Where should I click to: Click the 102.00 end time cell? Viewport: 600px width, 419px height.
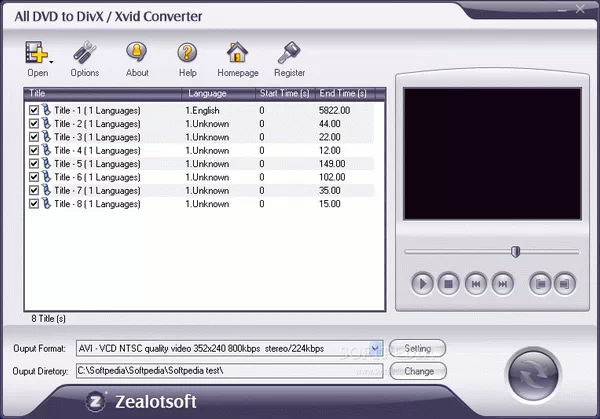pyautogui.click(x=332, y=177)
